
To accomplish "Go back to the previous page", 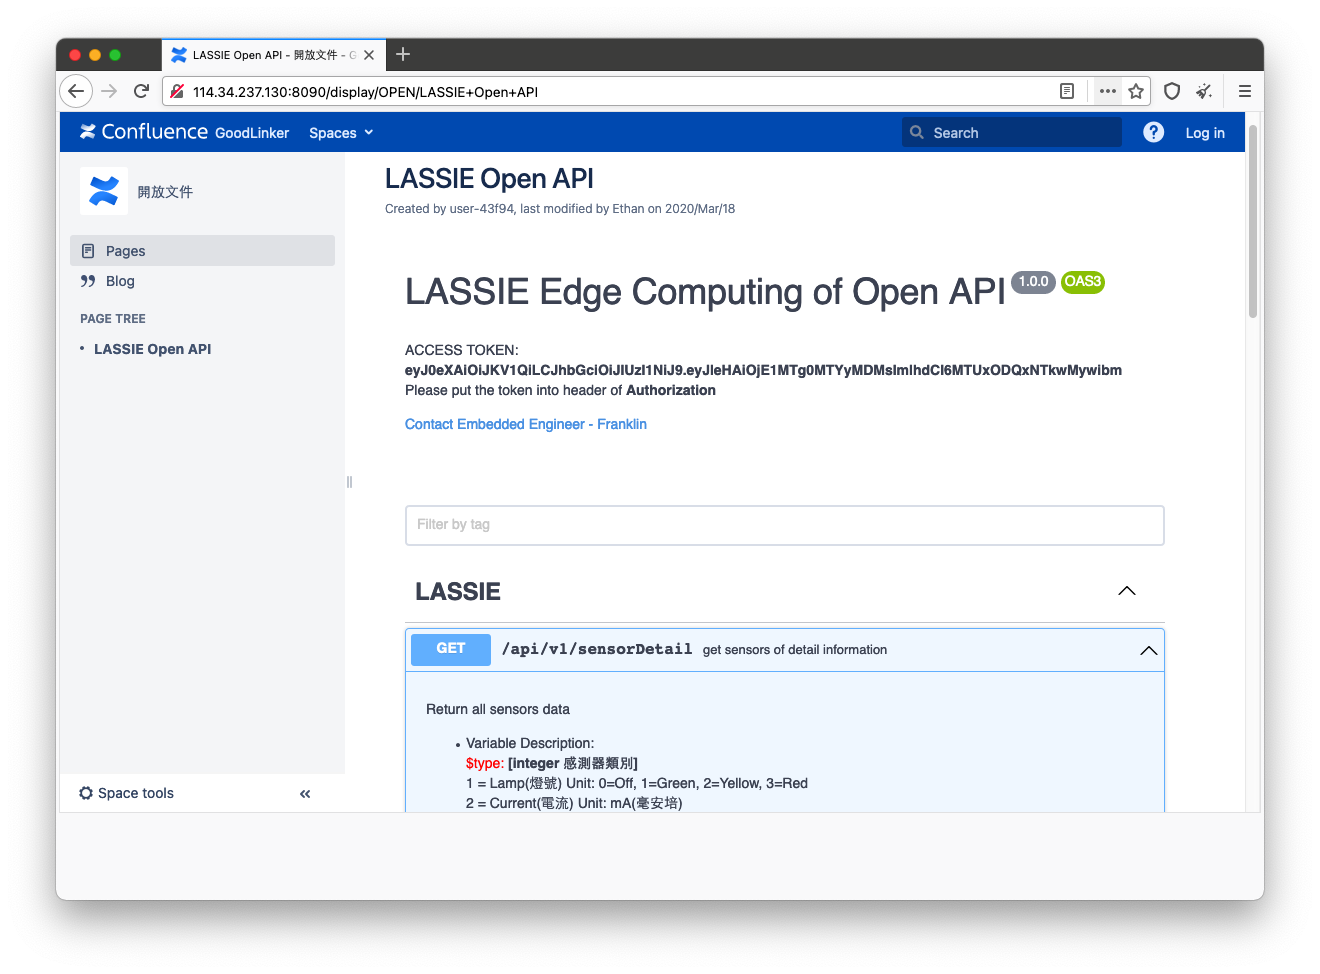I will click(x=76, y=91).
